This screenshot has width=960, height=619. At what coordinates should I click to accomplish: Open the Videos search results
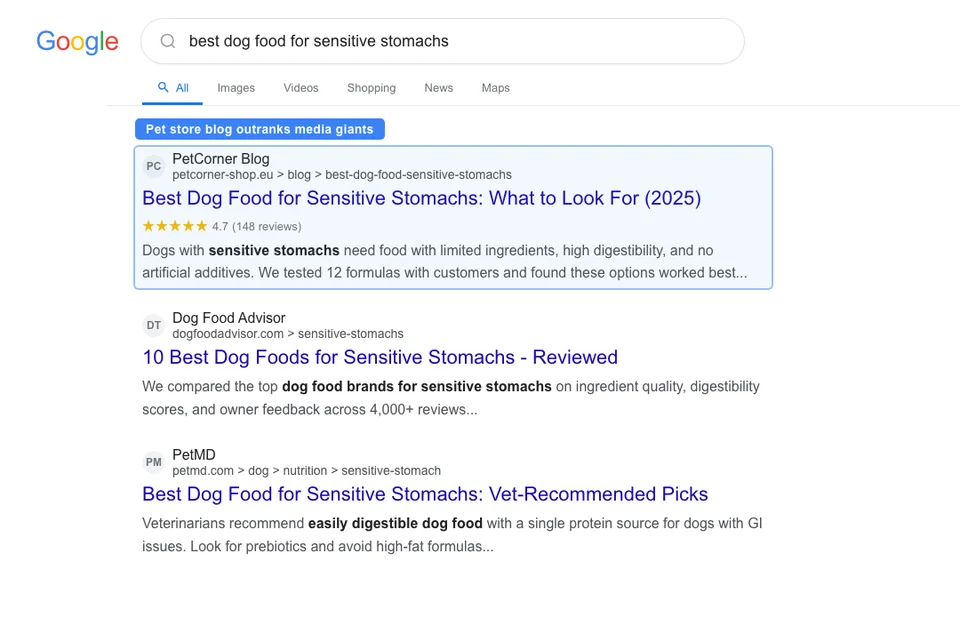pos(300,88)
